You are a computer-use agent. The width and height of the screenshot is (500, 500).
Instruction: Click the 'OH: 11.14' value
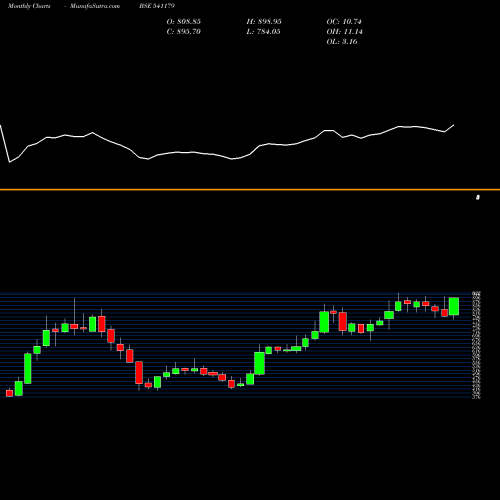(345, 32)
